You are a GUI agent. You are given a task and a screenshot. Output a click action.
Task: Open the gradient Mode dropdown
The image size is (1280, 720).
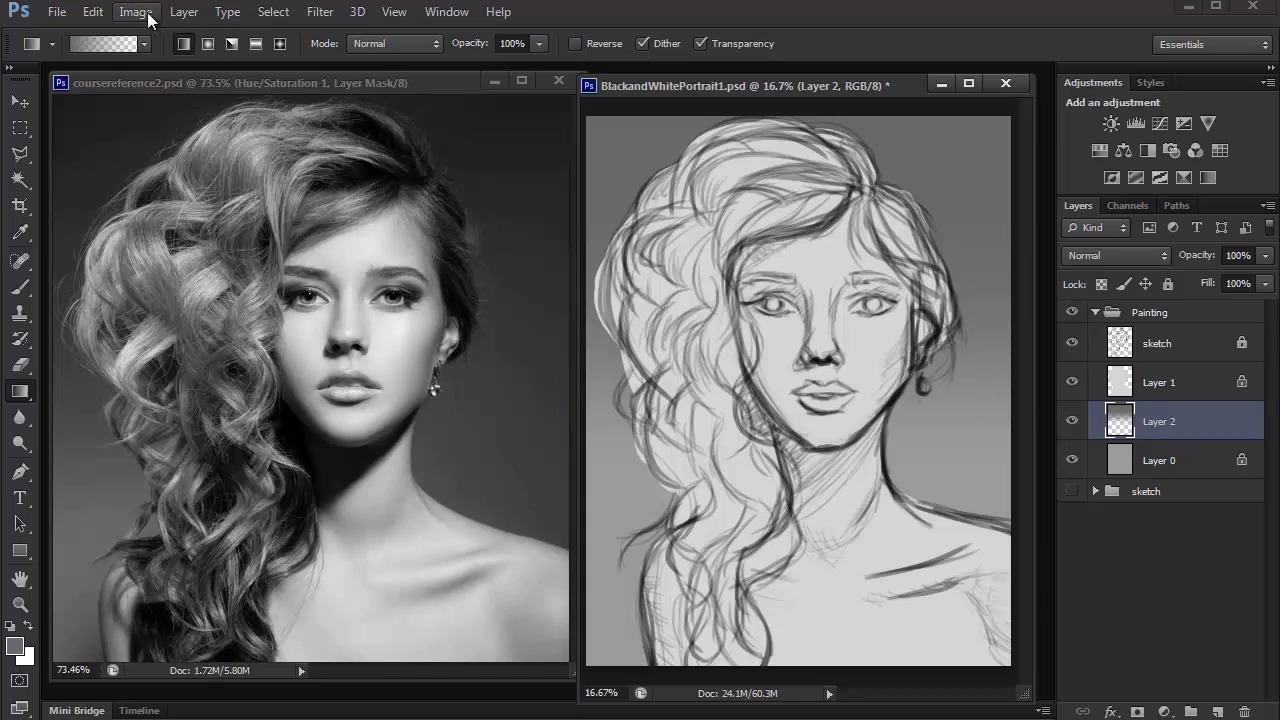coord(396,44)
